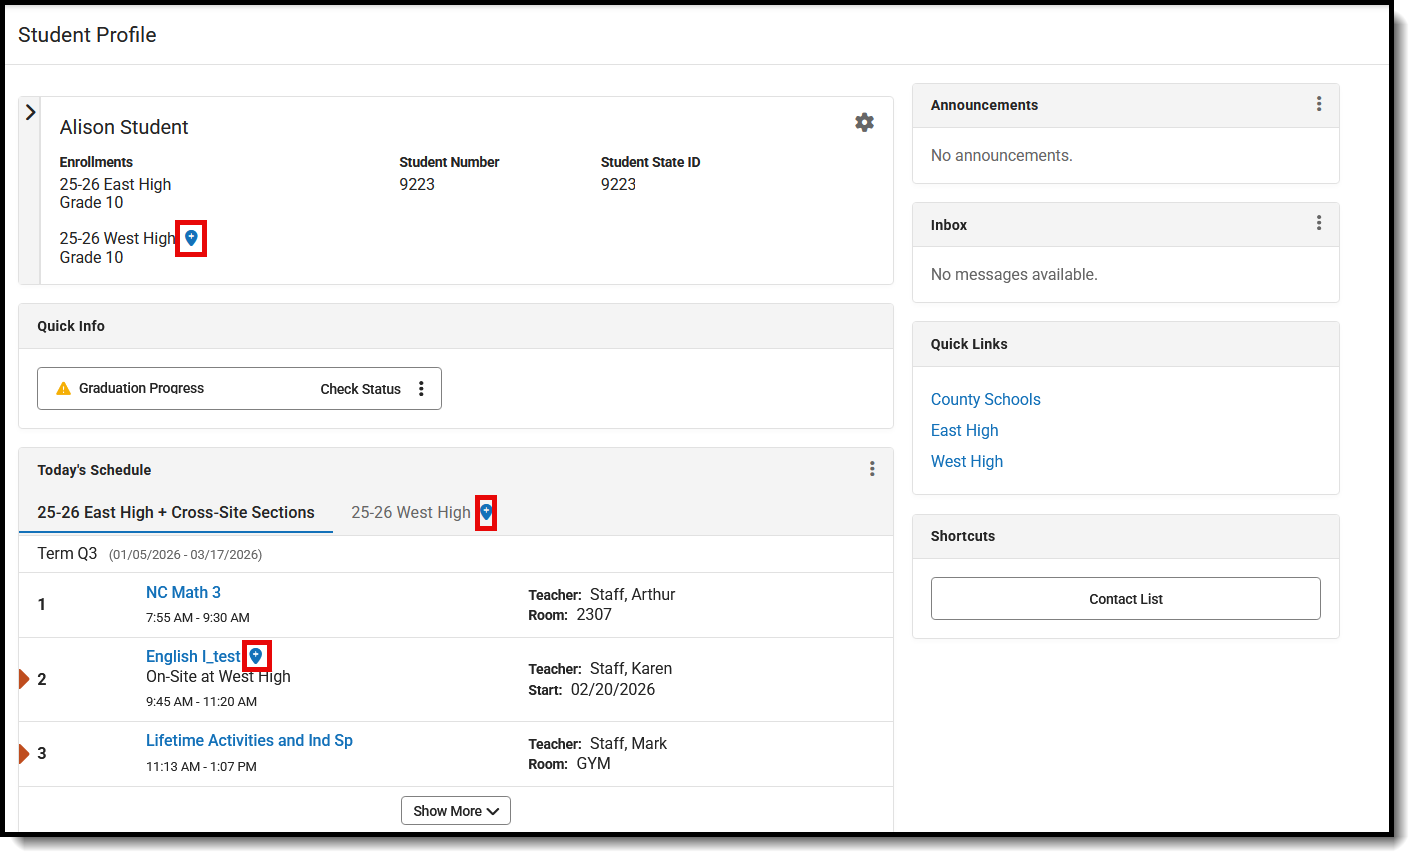Open the Inbox options menu
This screenshot has width=1419, height=862.
click(x=1319, y=223)
